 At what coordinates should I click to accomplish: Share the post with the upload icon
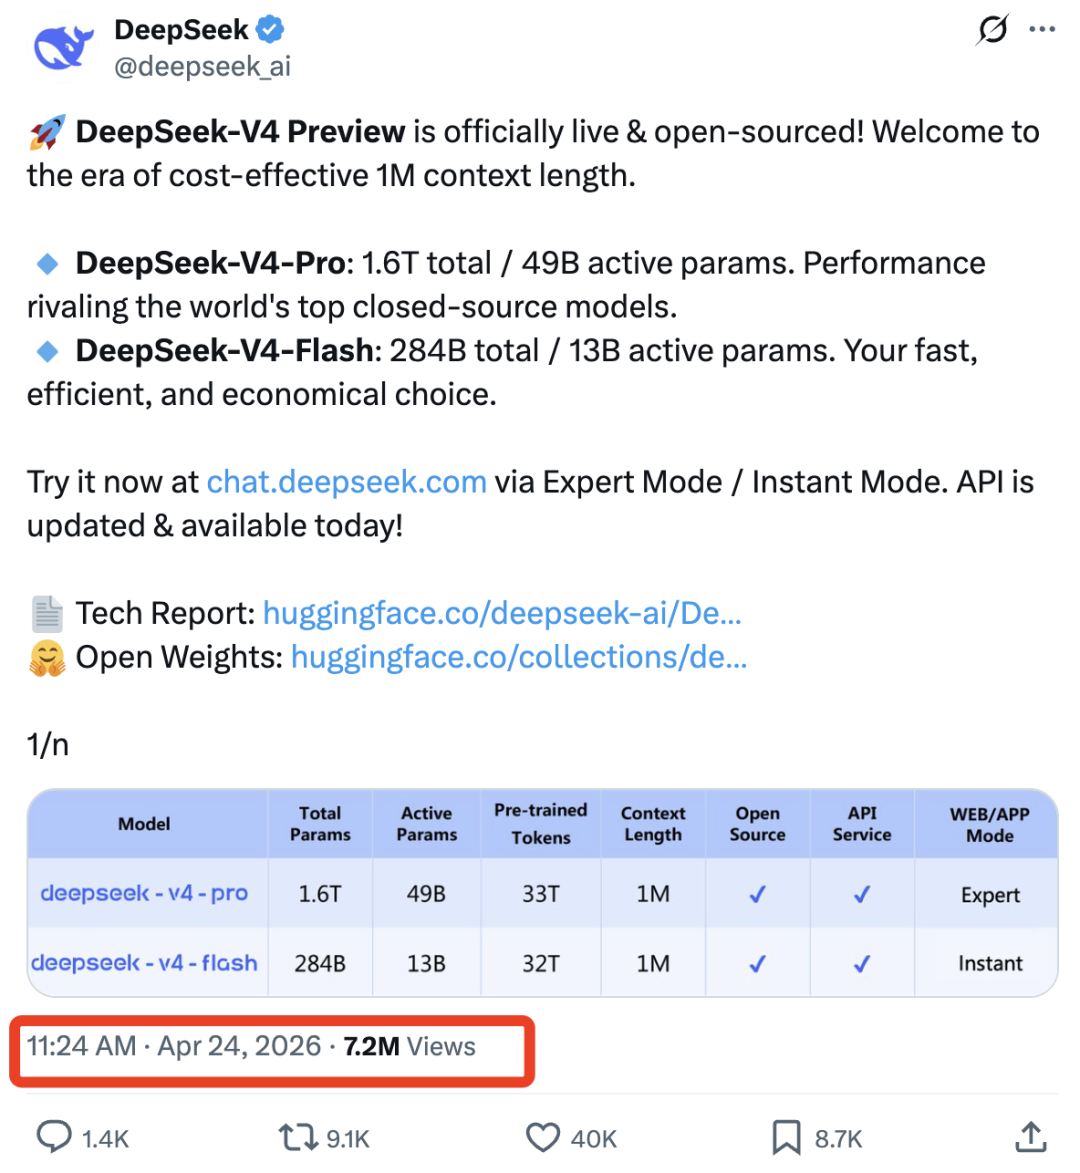(x=1031, y=1136)
